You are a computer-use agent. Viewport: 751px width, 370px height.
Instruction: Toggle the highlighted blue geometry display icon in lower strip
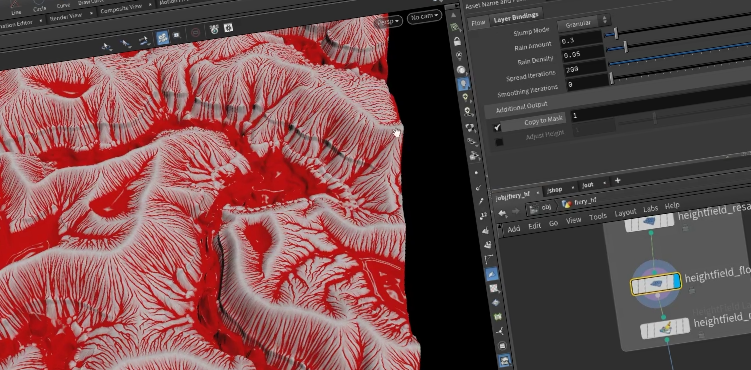492,274
